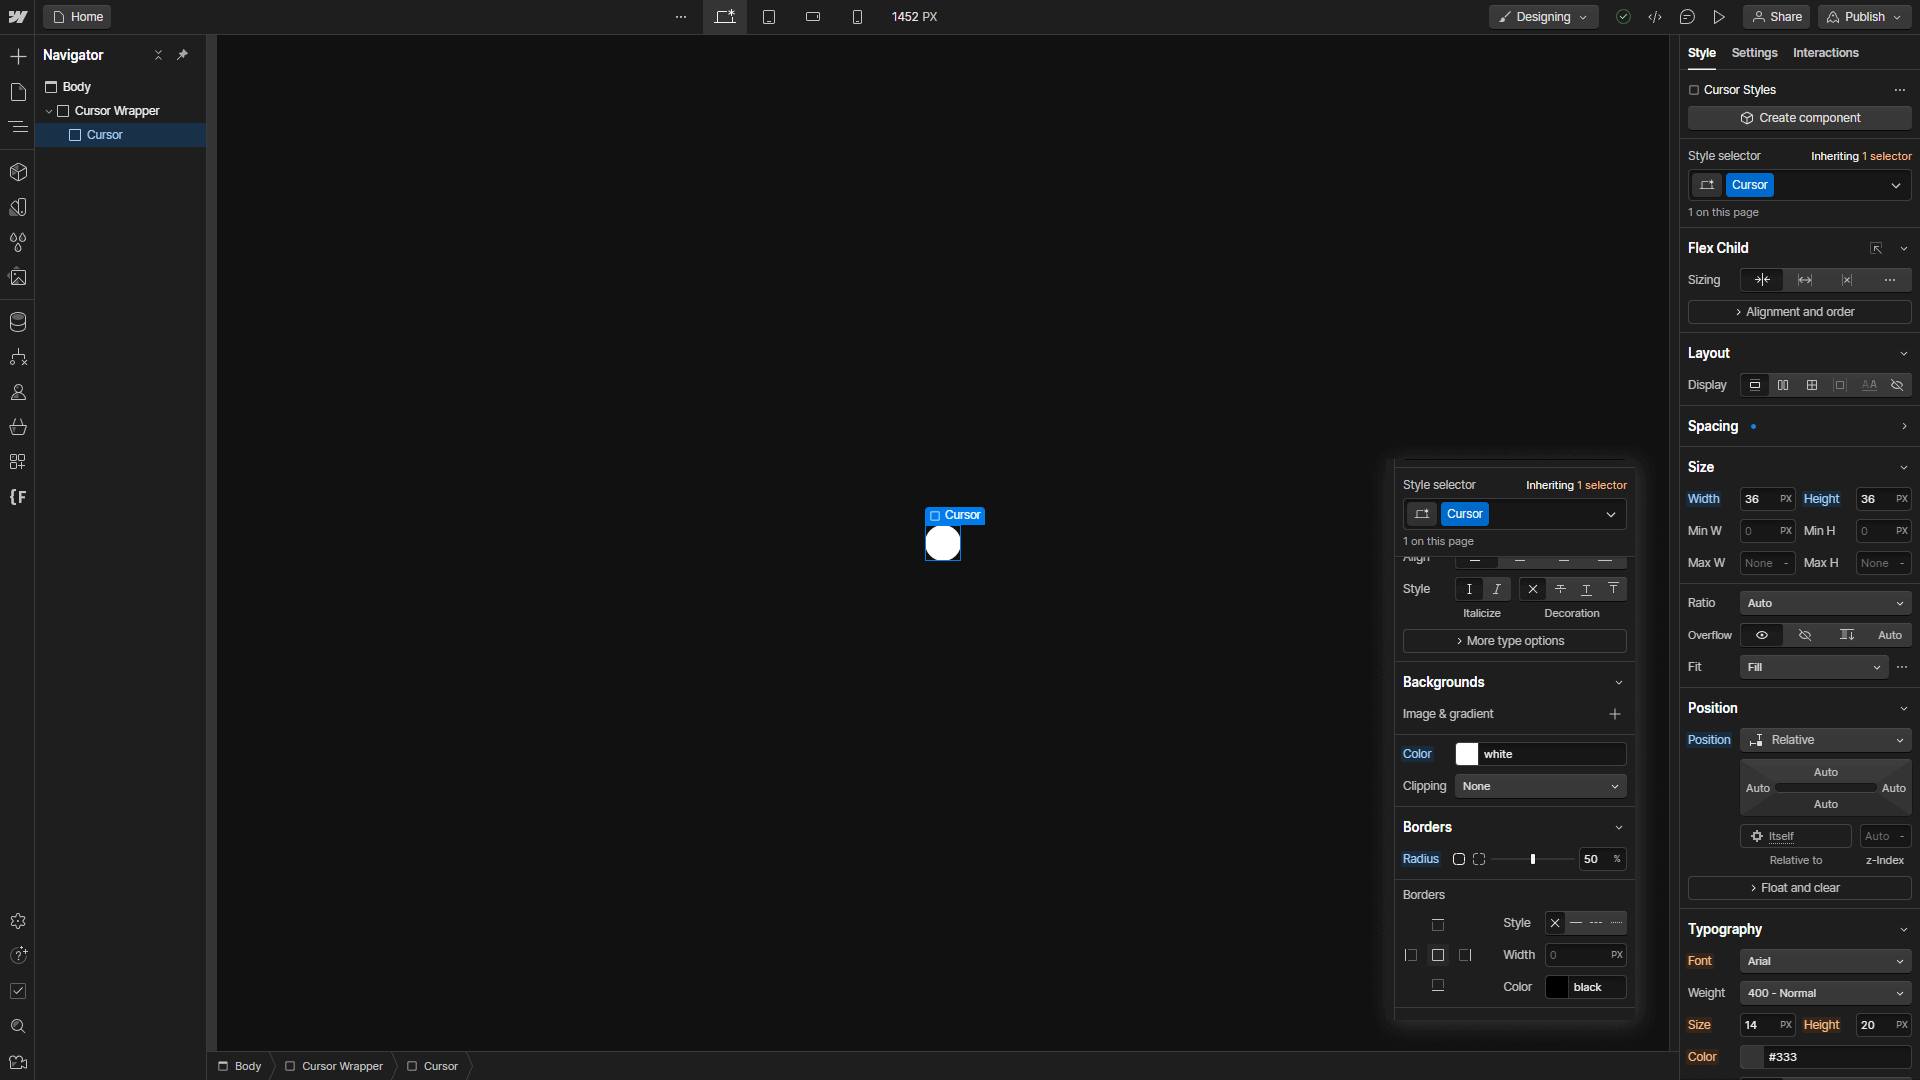Click the preview play icon
Image resolution: width=1920 pixels, height=1080 pixels.
(x=1719, y=17)
